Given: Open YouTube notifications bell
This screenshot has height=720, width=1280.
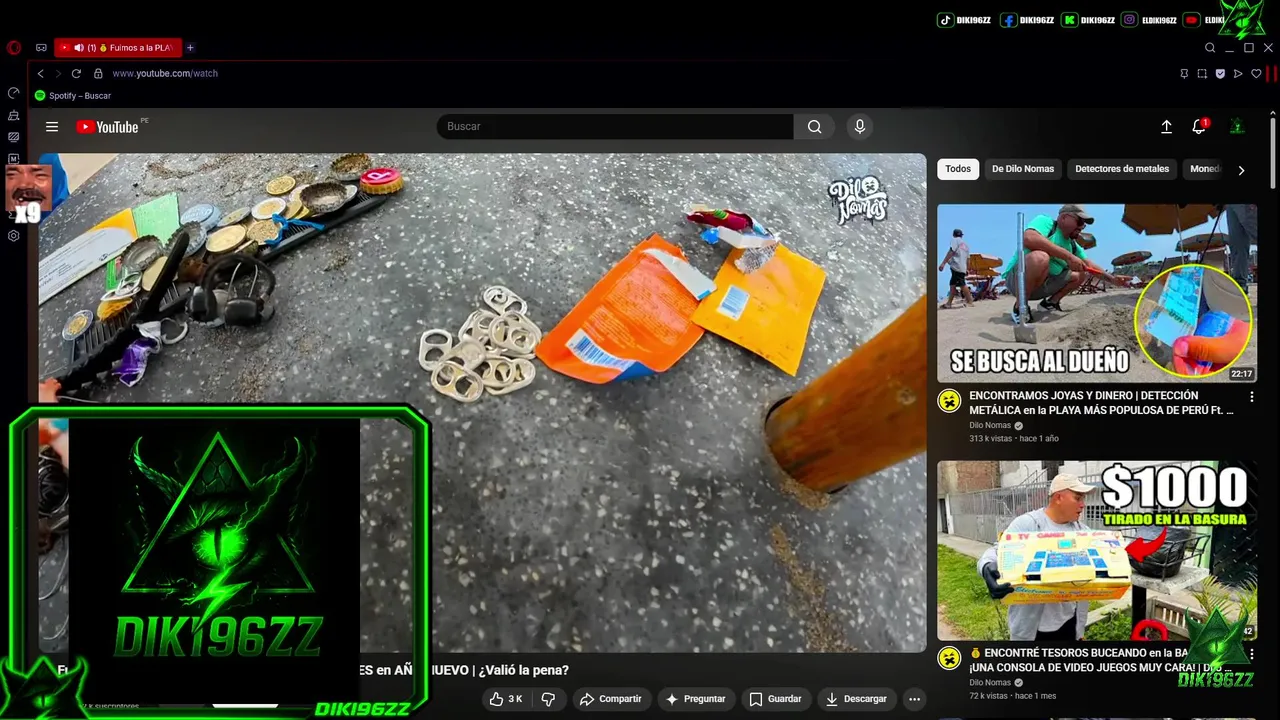Looking at the screenshot, I should tap(1199, 127).
